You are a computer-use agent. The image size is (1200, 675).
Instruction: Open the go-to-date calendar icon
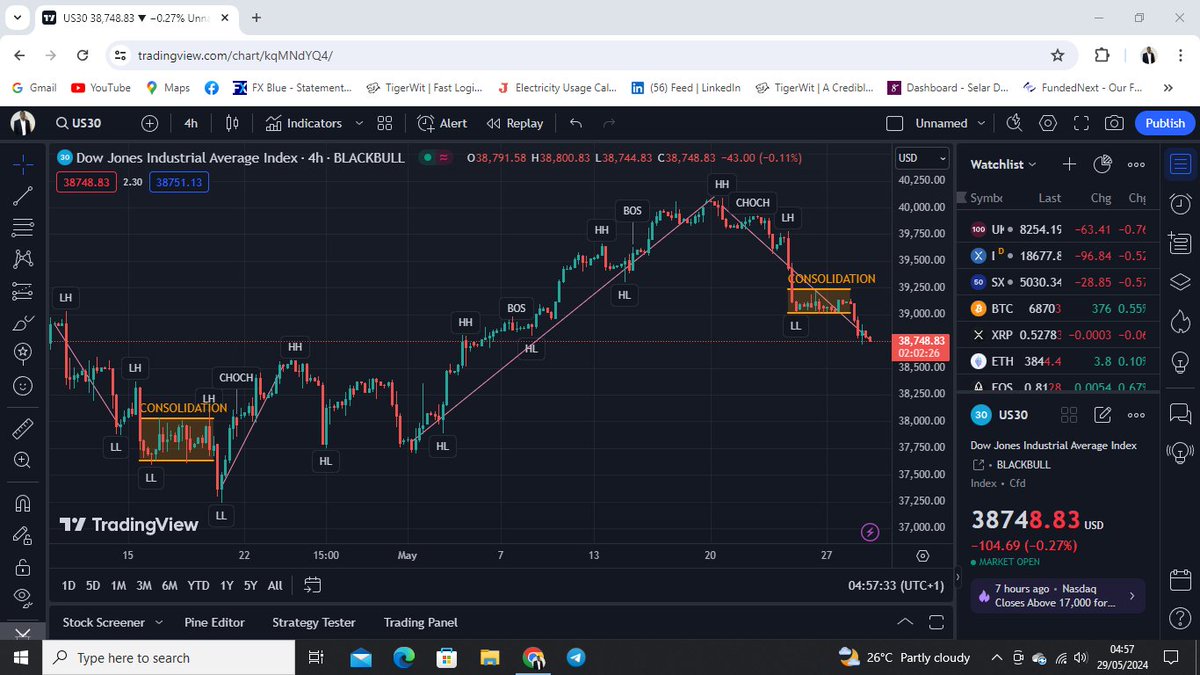tap(312, 585)
